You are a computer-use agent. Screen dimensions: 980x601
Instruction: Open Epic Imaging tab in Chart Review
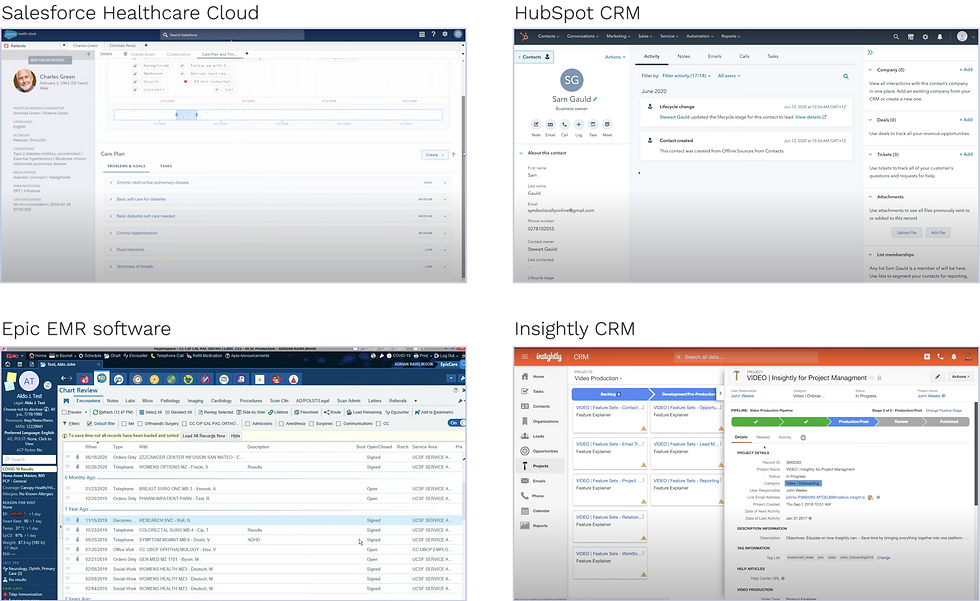(x=196, y=400)
